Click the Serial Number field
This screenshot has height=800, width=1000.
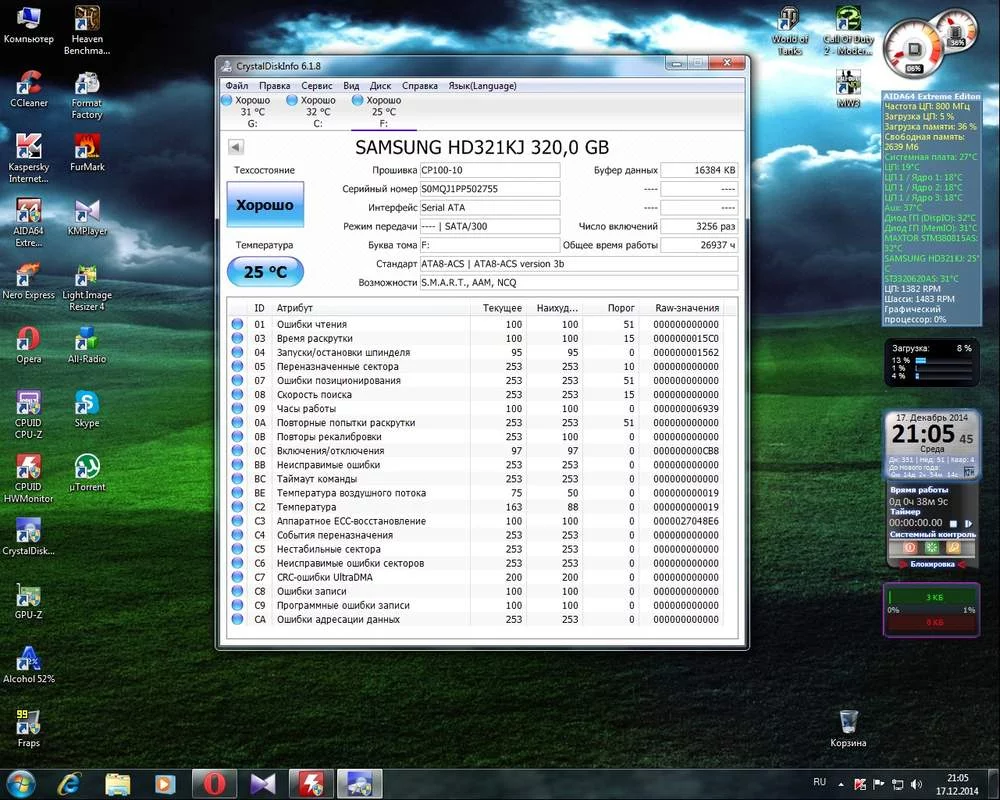pos(490,189)
